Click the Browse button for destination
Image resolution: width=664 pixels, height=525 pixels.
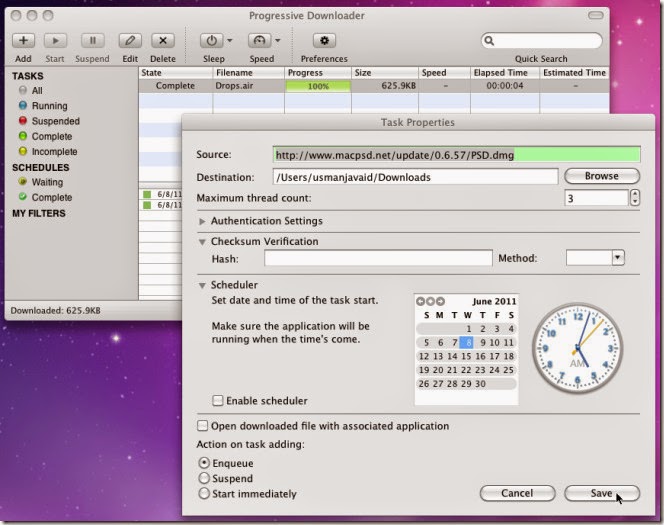(602, 176)
